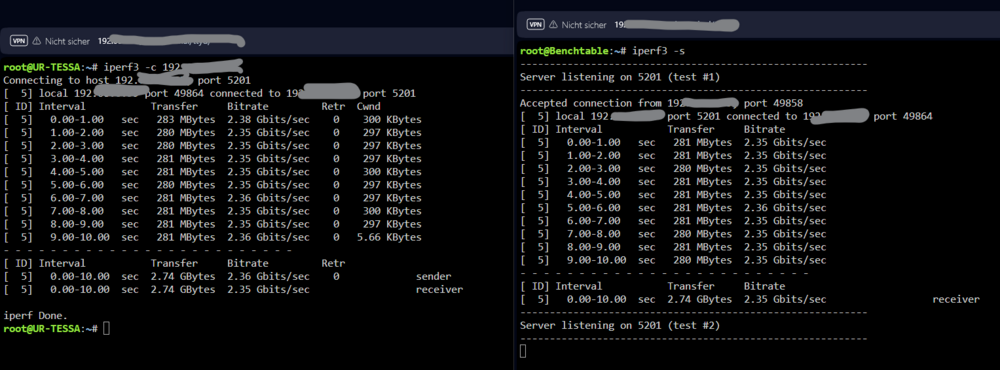Image resolution: width=1000 pixels, height=370 pixels.
Task: Click 'iperf Done.' line
Action: (36, 316)
